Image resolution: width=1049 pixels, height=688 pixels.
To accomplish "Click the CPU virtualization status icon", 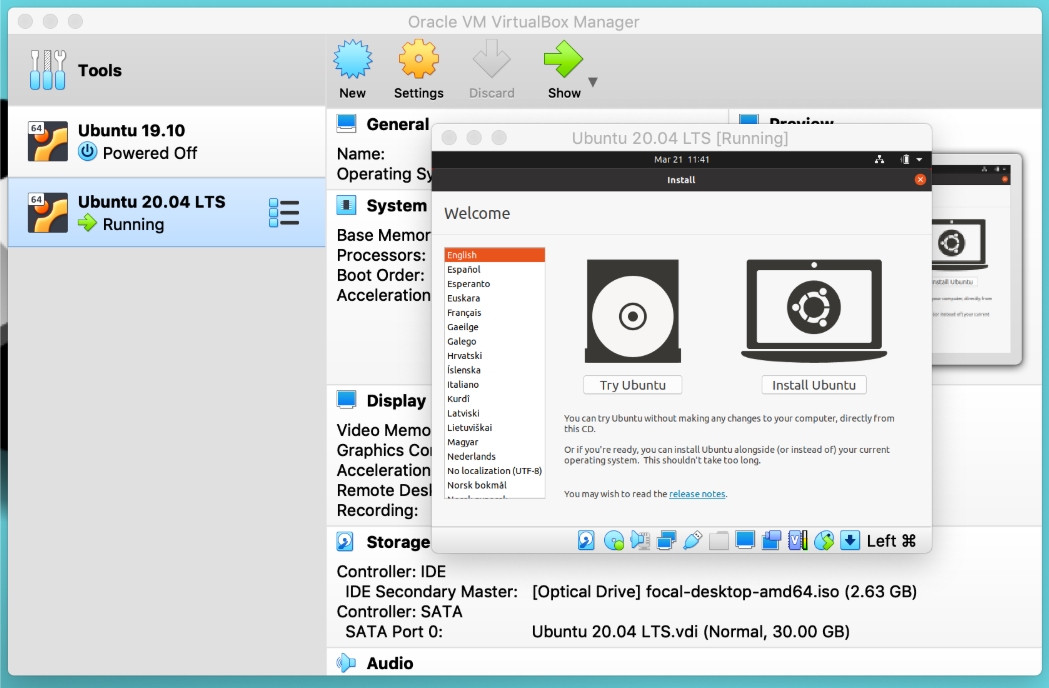I will tap(797, 540).
